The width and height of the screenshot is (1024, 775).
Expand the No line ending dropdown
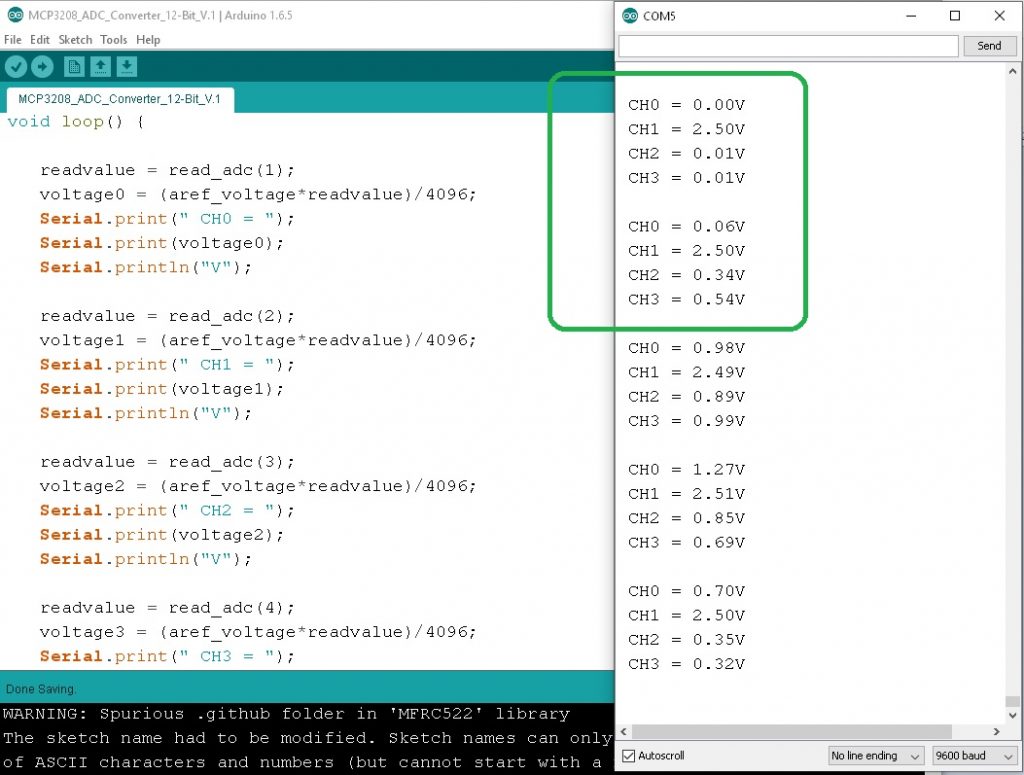pos(876,755)
